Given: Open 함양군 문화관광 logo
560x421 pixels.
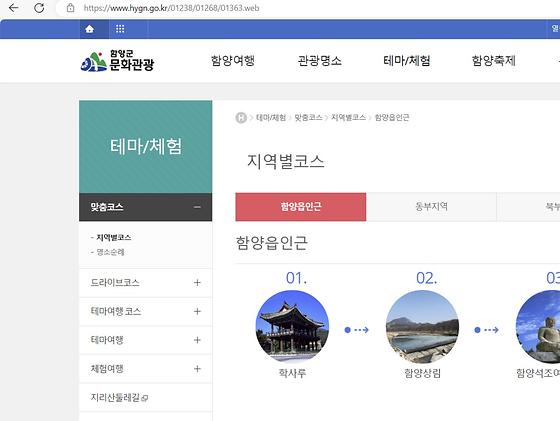Looking at the screenshot, I should [x=117, y=61].
